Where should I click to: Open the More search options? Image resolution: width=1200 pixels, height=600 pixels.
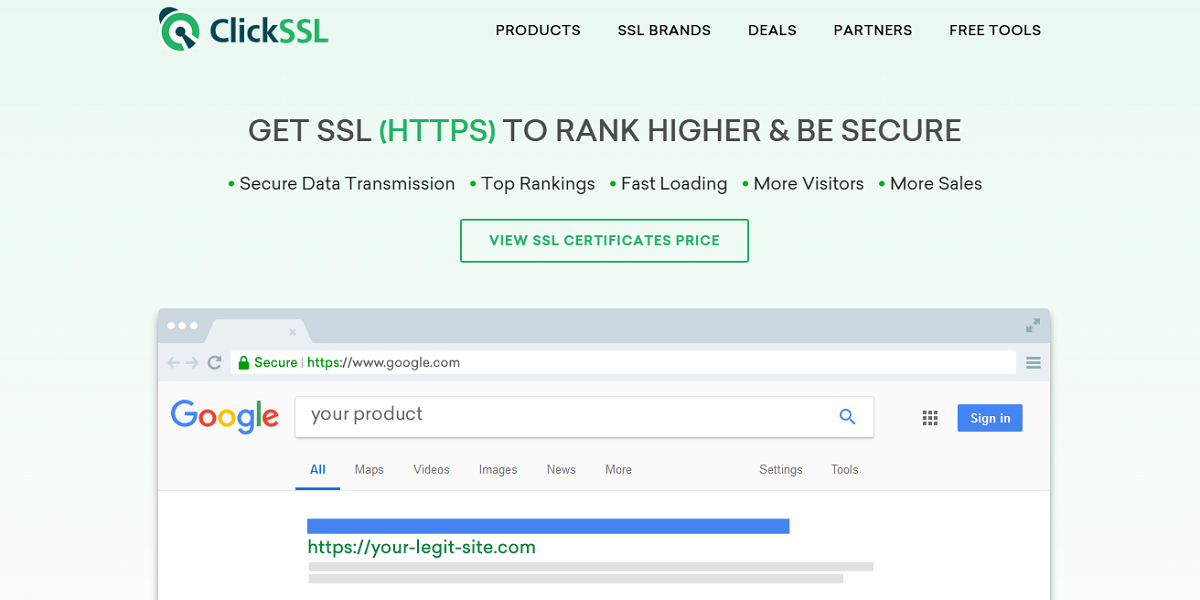(x=618, y=470)
